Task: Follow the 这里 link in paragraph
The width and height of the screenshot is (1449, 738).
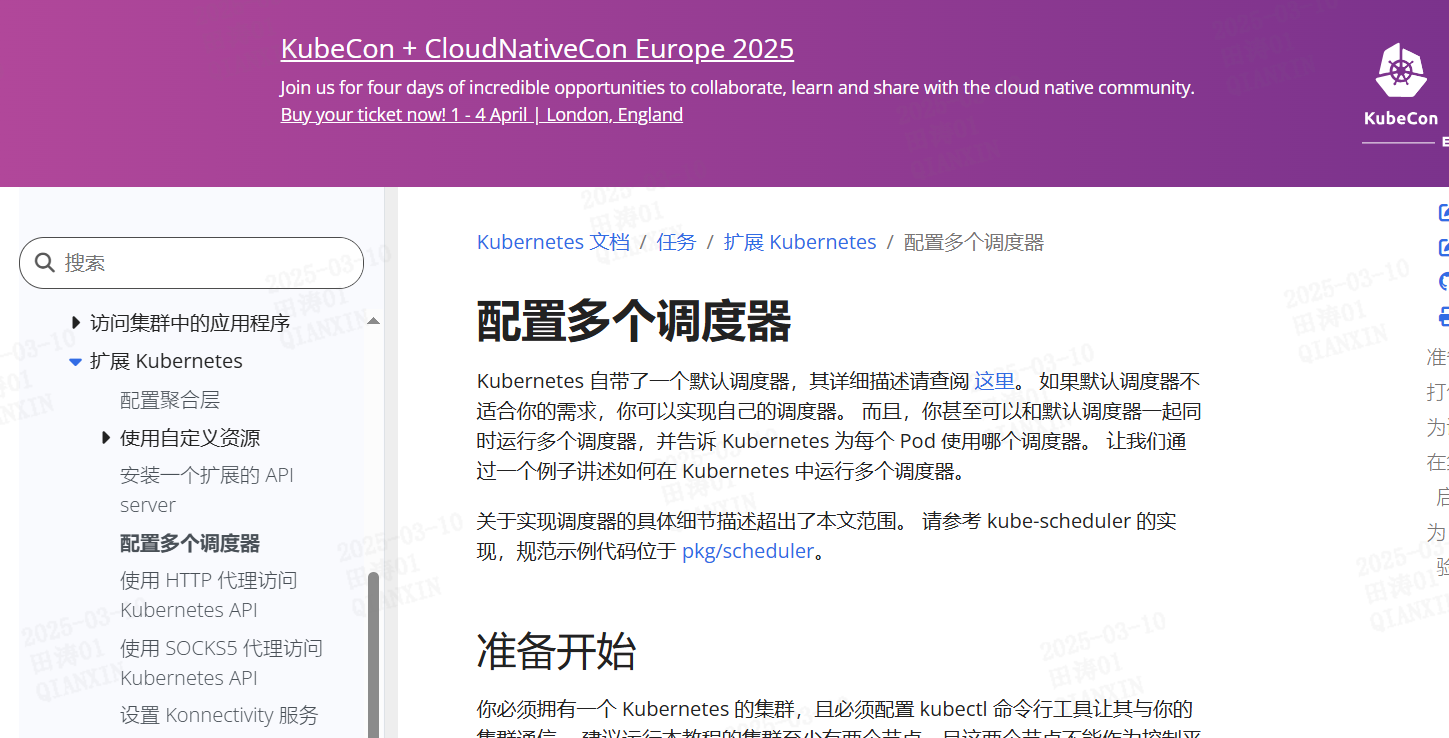Action: point(994,381)
